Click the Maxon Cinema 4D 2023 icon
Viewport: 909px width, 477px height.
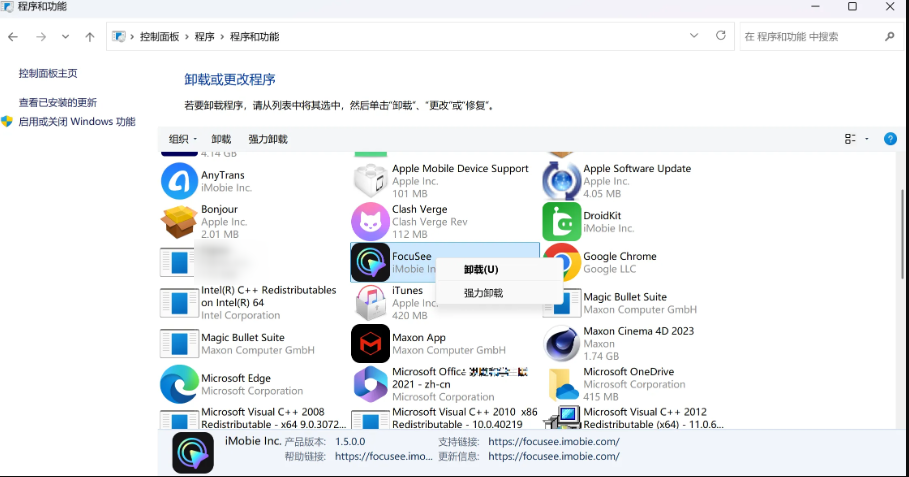click(x=562, y=344)
